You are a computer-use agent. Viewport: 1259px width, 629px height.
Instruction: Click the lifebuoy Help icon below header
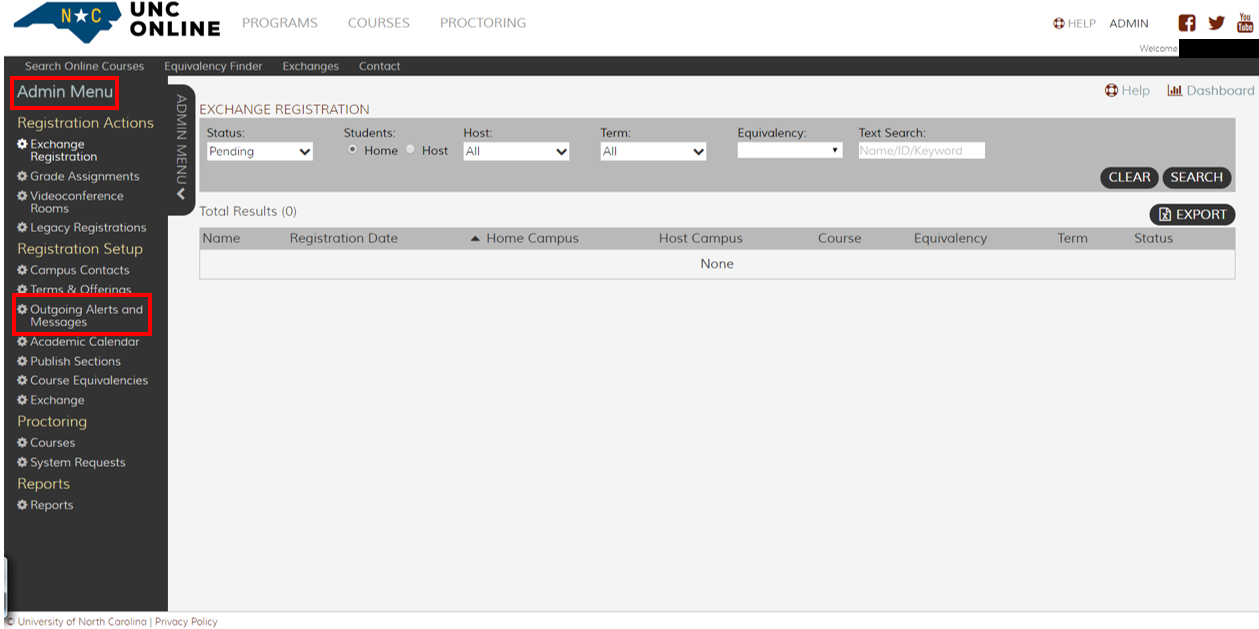coord(1111,91)
